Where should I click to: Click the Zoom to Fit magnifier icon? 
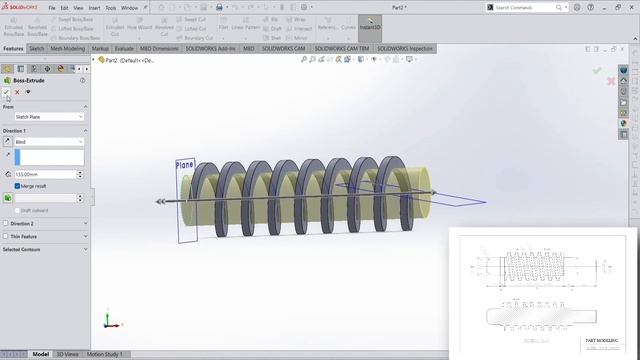(304, 60)
